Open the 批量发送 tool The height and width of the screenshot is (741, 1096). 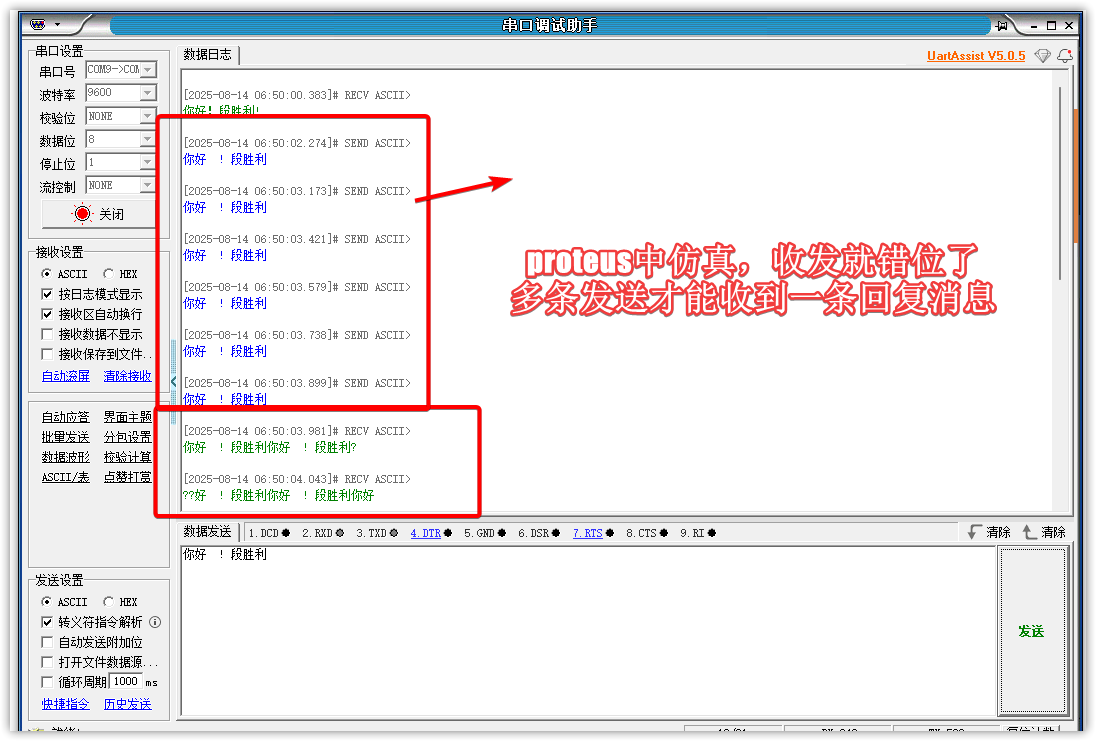[x=66, y=437]
